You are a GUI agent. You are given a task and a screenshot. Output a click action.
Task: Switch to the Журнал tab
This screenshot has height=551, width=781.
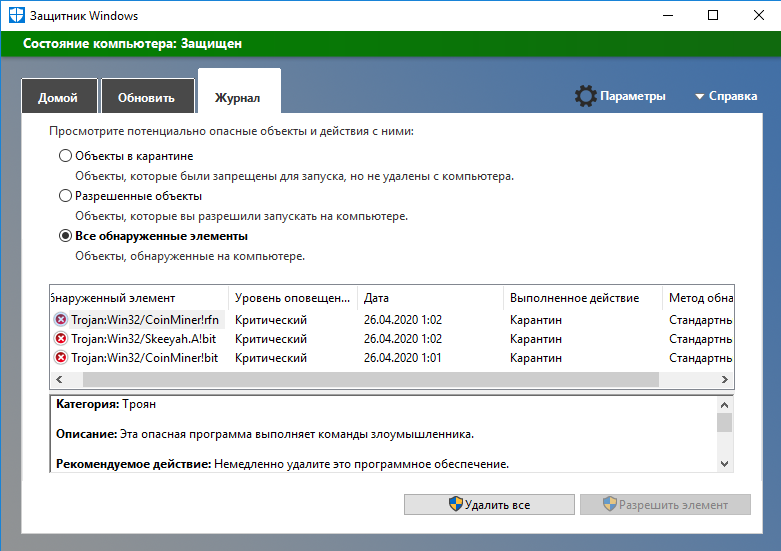[239, 92]
